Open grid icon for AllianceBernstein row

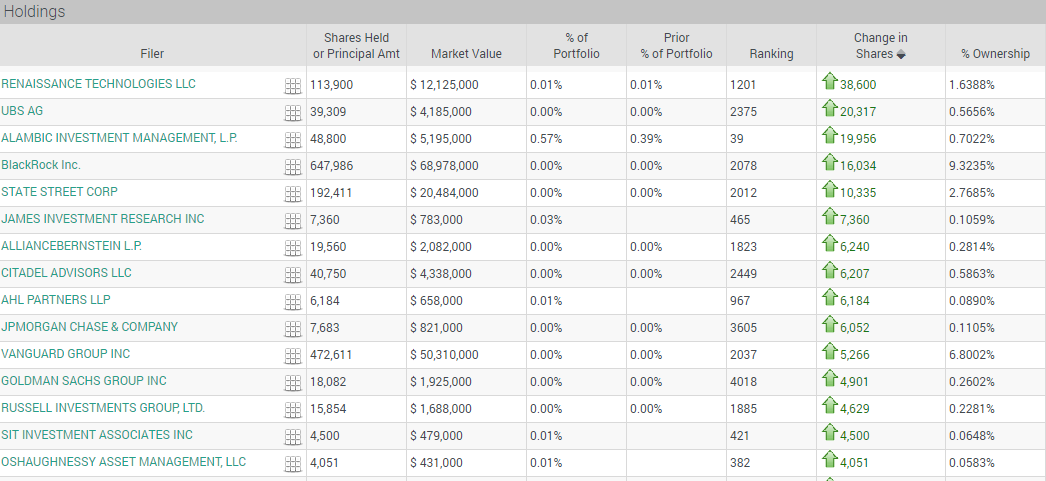[292, 248]
